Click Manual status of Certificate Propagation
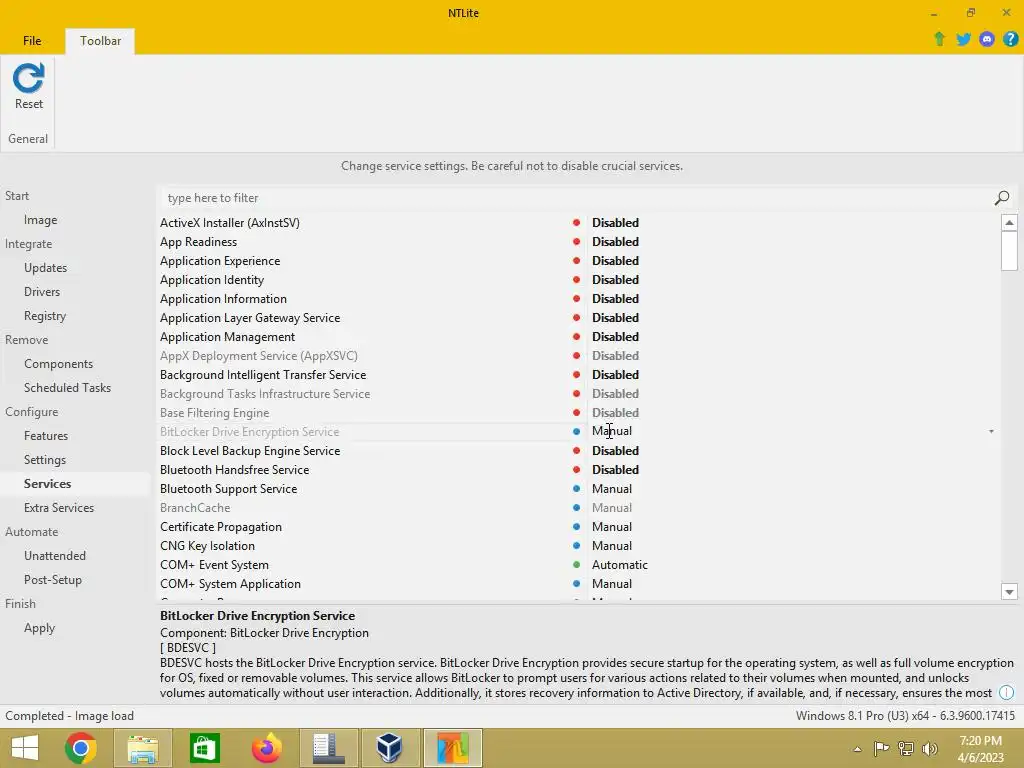The image size is (1024, 768). (x=612, y=526)
